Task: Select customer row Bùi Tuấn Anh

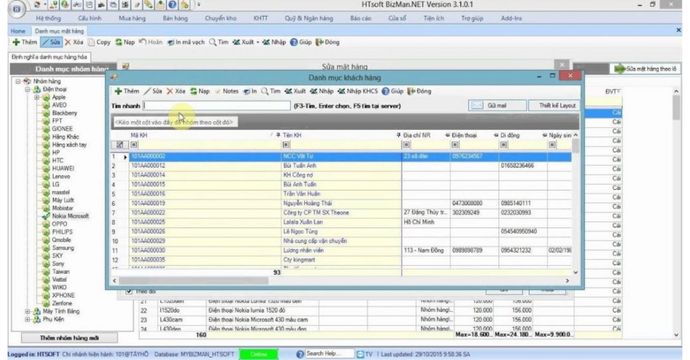Action: pyautogui.click(x=341, y=166)
